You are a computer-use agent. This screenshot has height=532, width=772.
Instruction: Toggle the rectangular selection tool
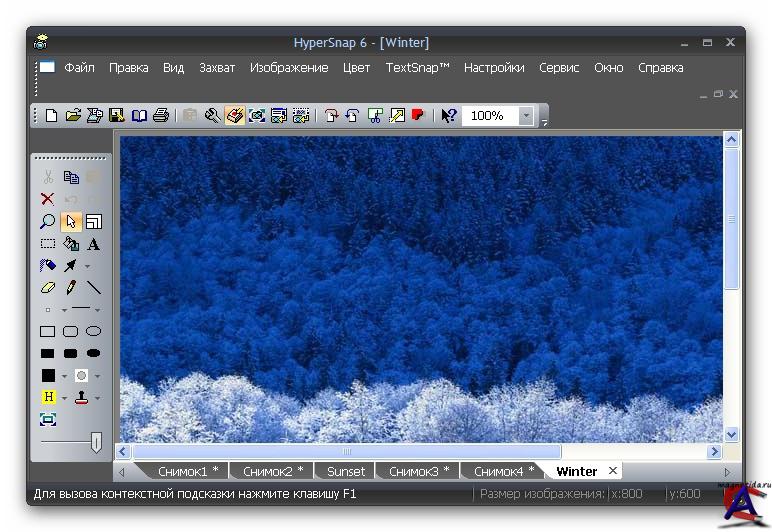tap(47, 244)
